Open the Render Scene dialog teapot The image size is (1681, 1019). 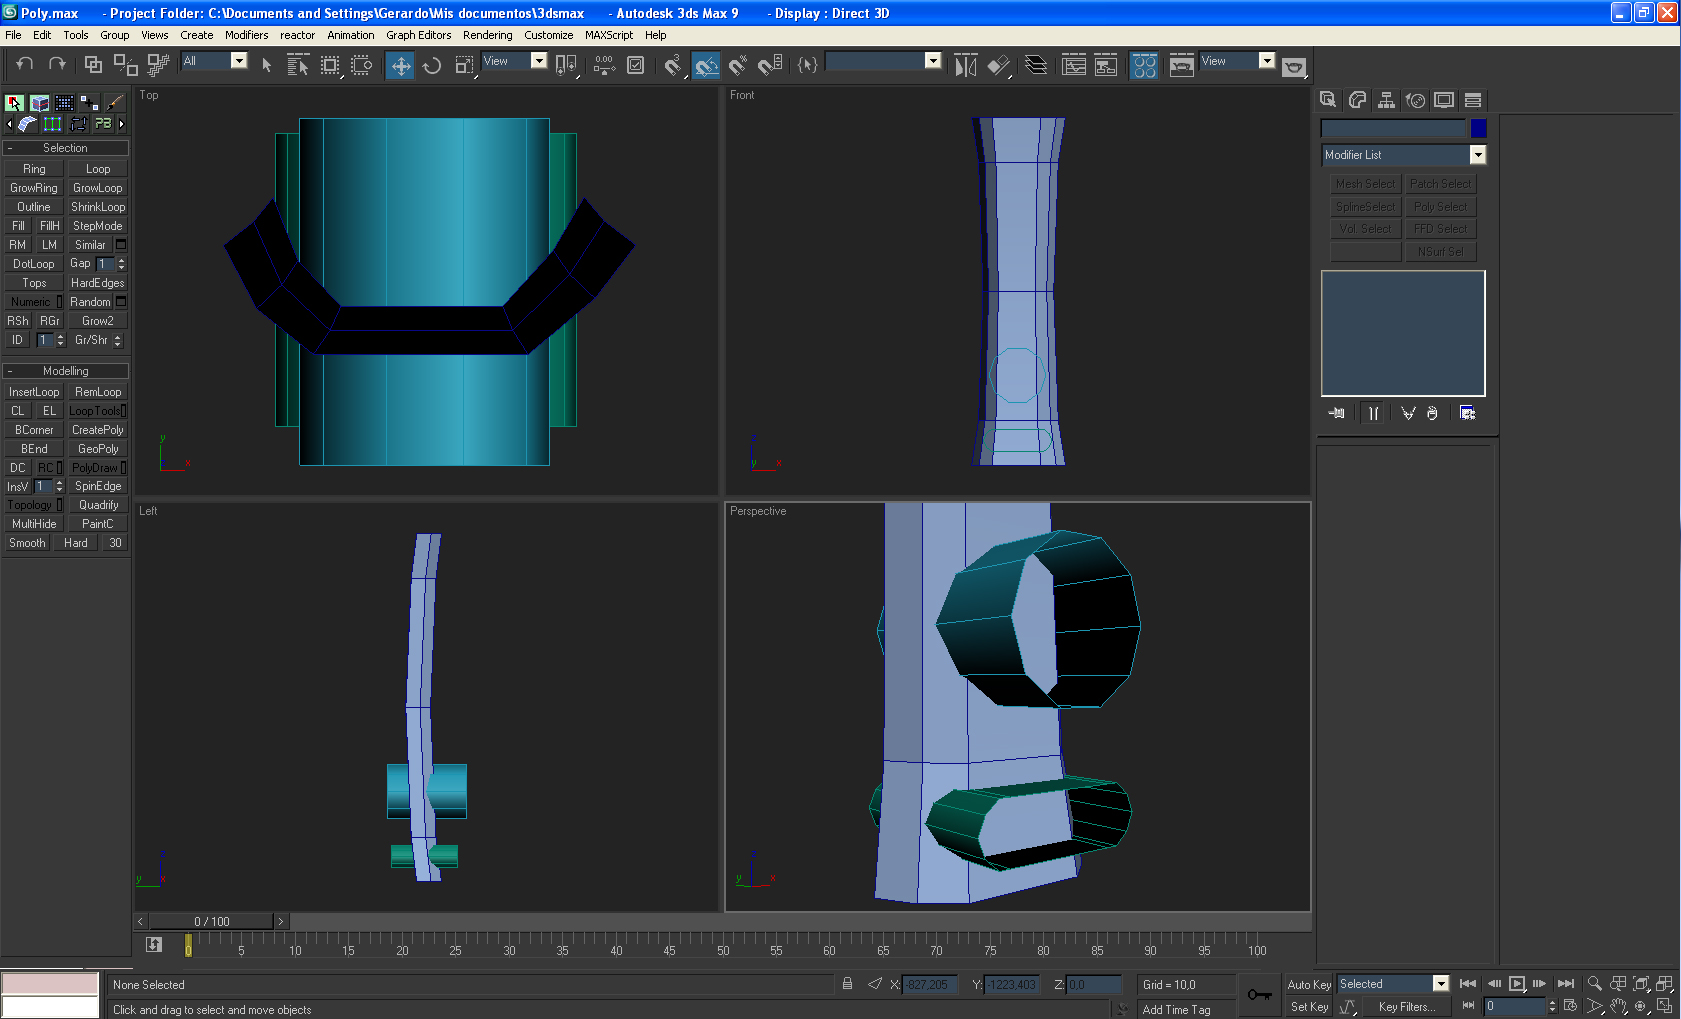[1181, 66]
